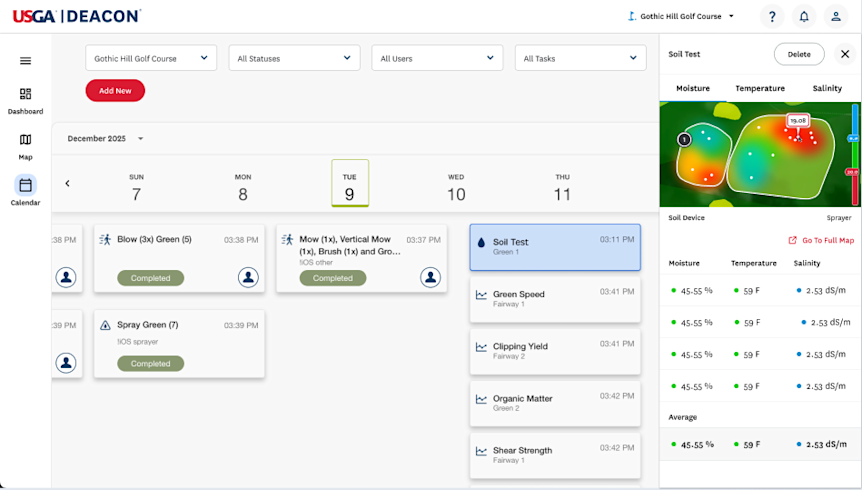
Task: Click the chart icon on Shear Strength
Action: pyautogui.click(x=481, y=451)
